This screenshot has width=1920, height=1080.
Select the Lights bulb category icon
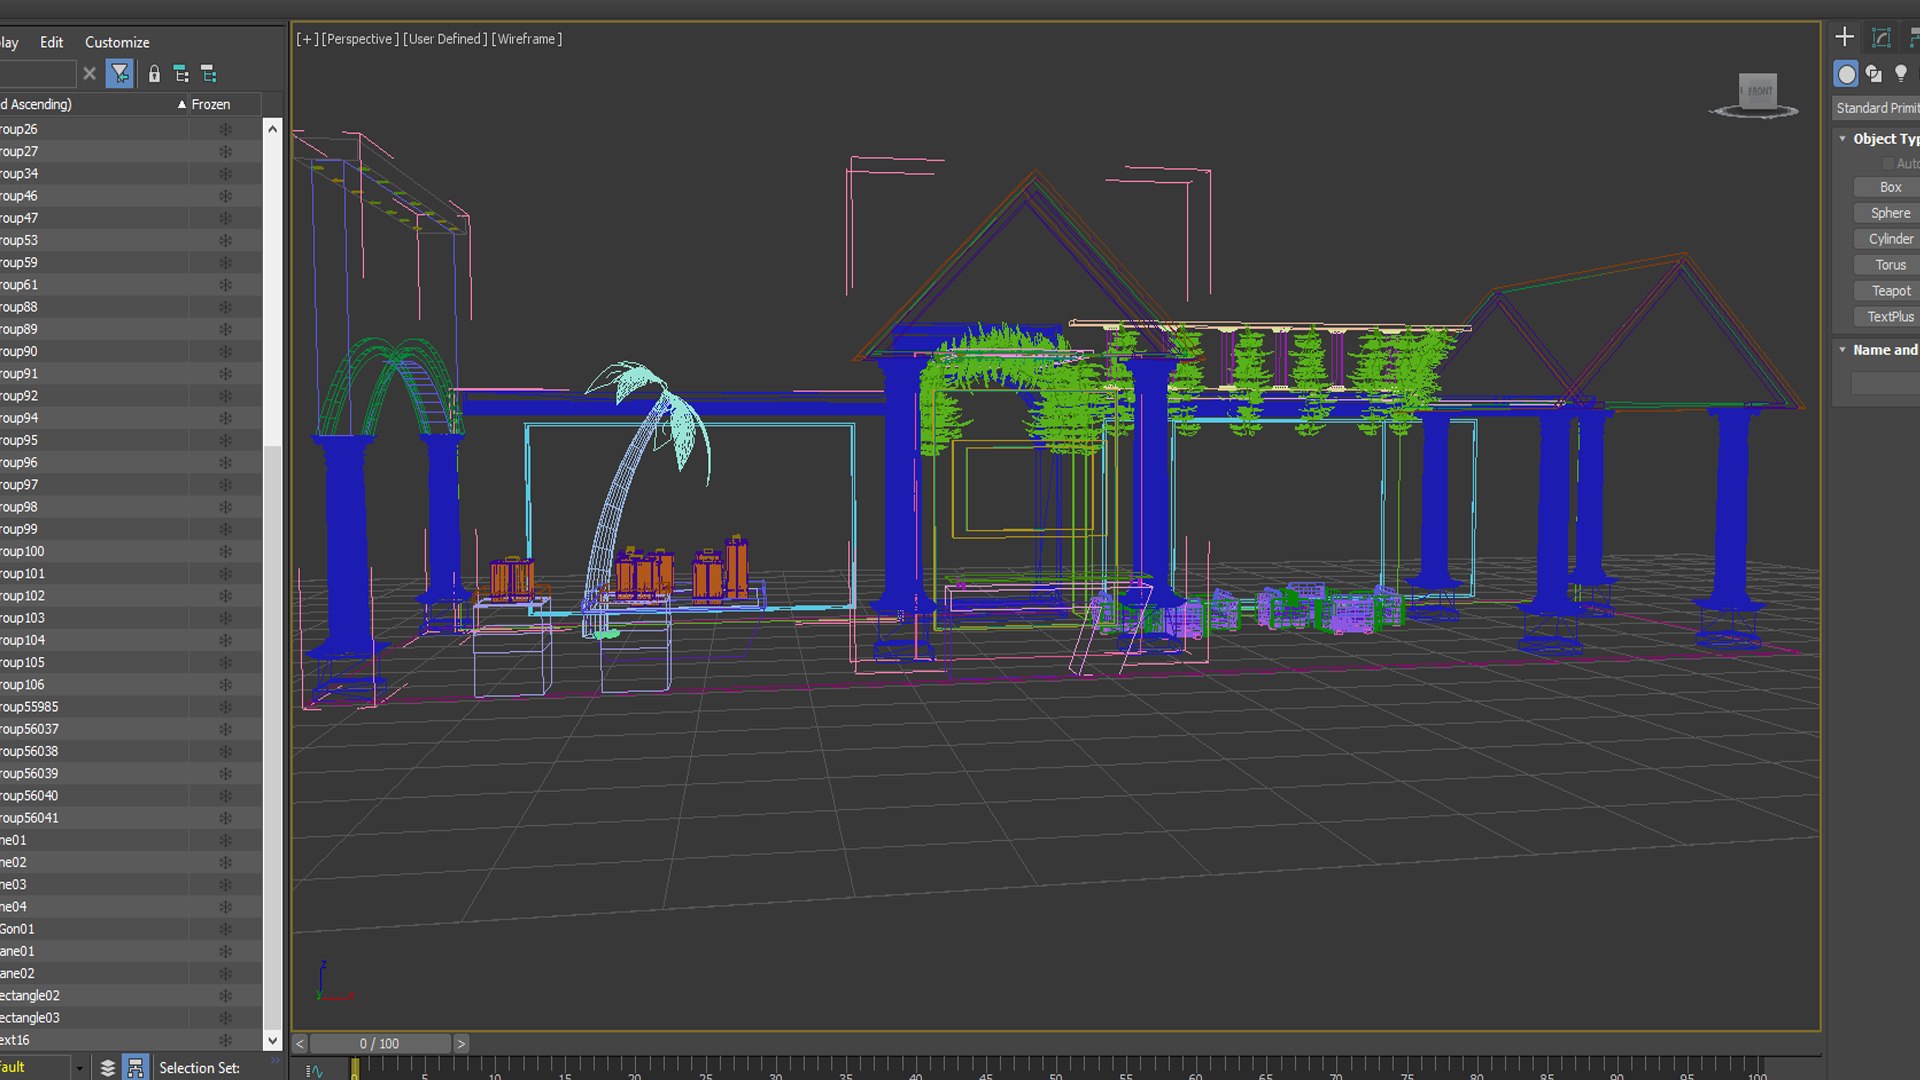1901,74
